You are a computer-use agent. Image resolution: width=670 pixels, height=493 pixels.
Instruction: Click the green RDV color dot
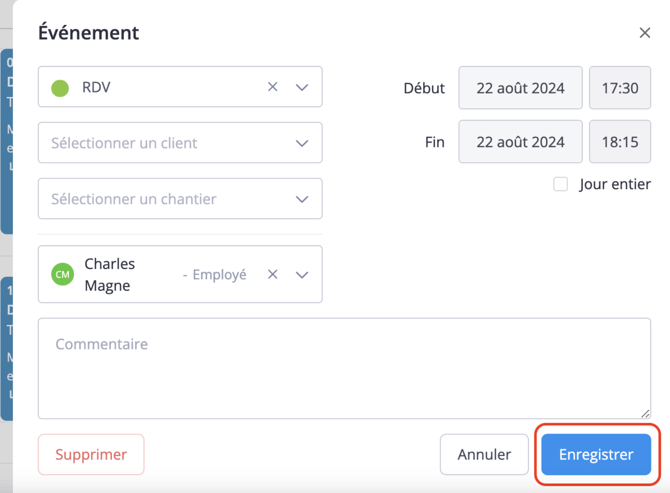click(60, 88)
